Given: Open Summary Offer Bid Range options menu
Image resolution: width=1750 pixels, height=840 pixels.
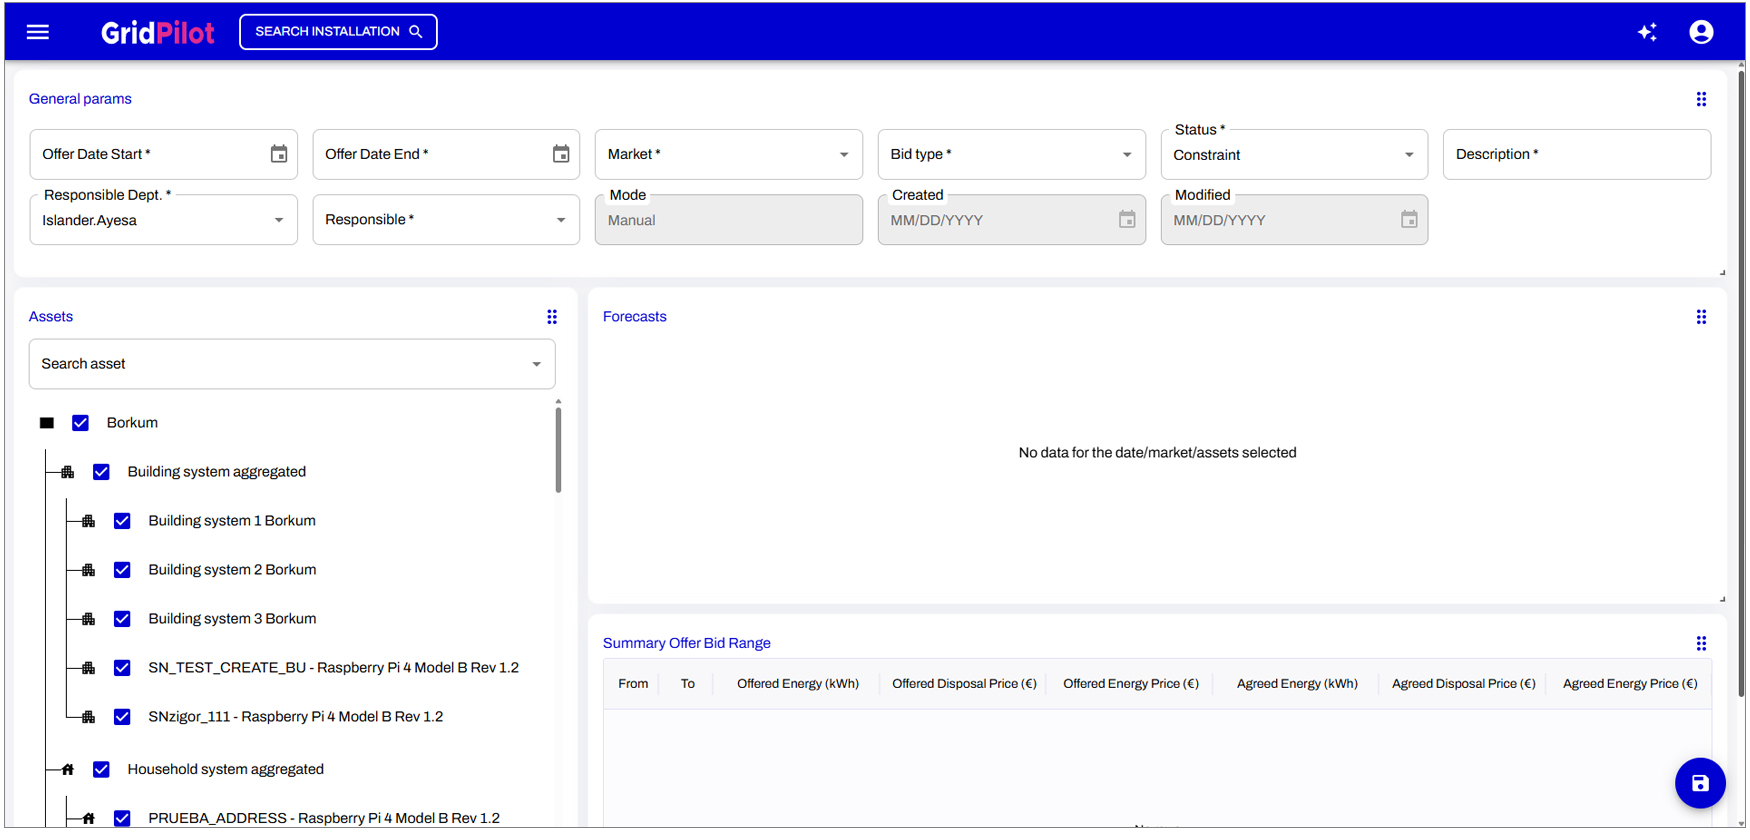Looking at the screenshot, I should (x=1701, y=643).
